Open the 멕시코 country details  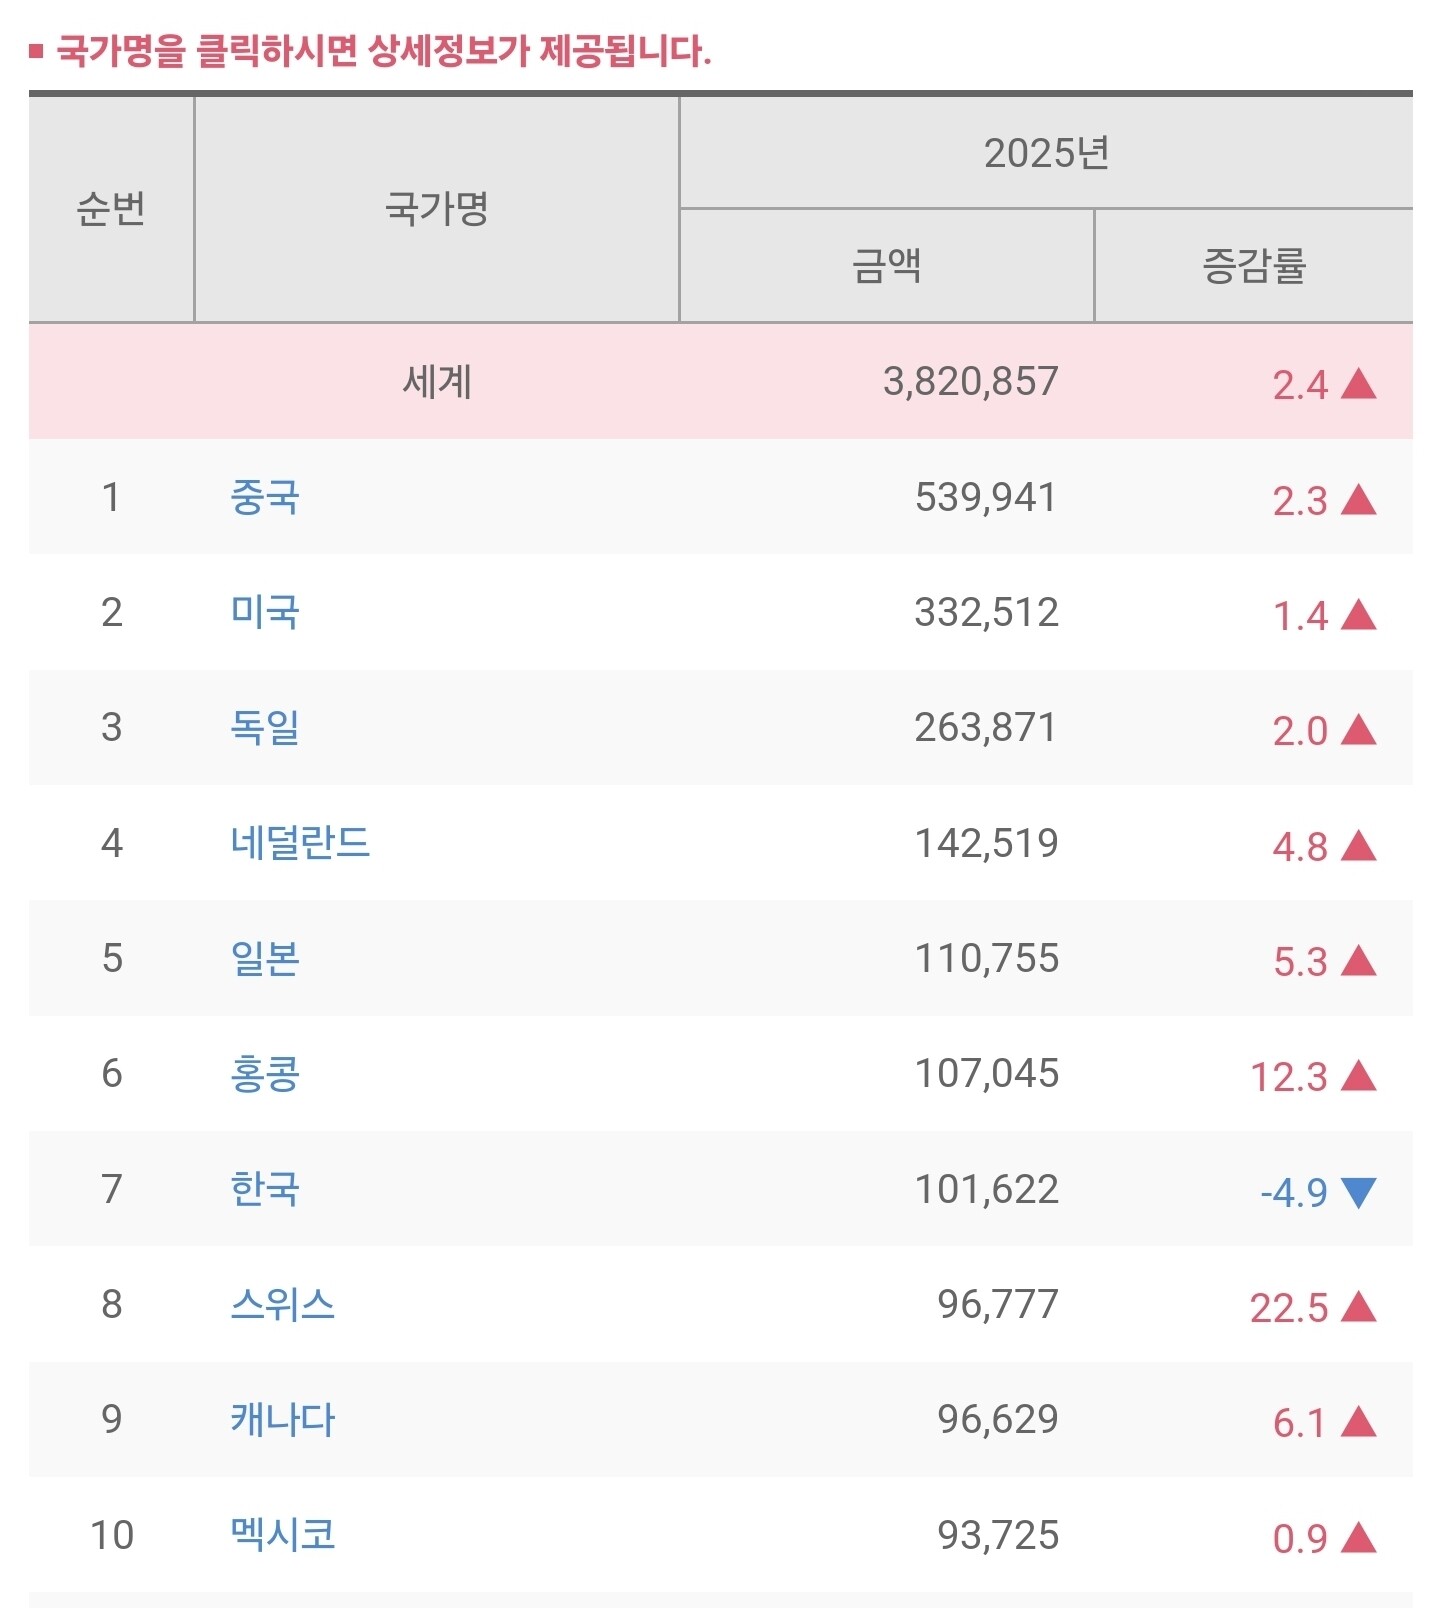pos(283,1534)
